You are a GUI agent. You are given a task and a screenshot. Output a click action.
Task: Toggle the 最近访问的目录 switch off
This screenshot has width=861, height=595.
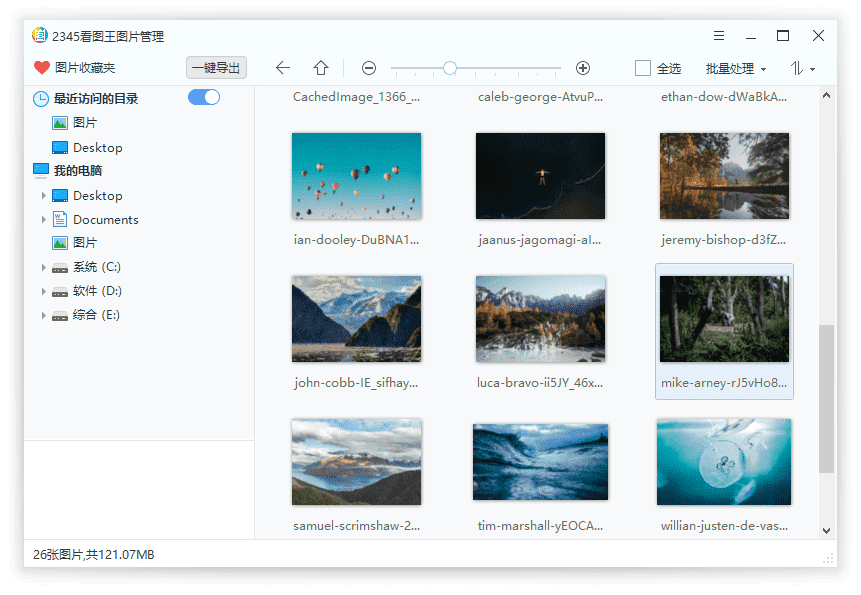pyautogui.click(x=203, y=98)
